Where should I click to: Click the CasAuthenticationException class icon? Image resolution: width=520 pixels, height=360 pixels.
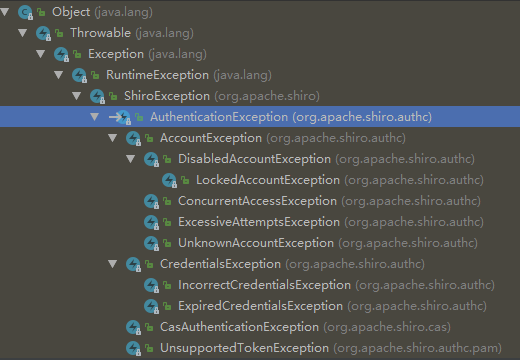133,328
